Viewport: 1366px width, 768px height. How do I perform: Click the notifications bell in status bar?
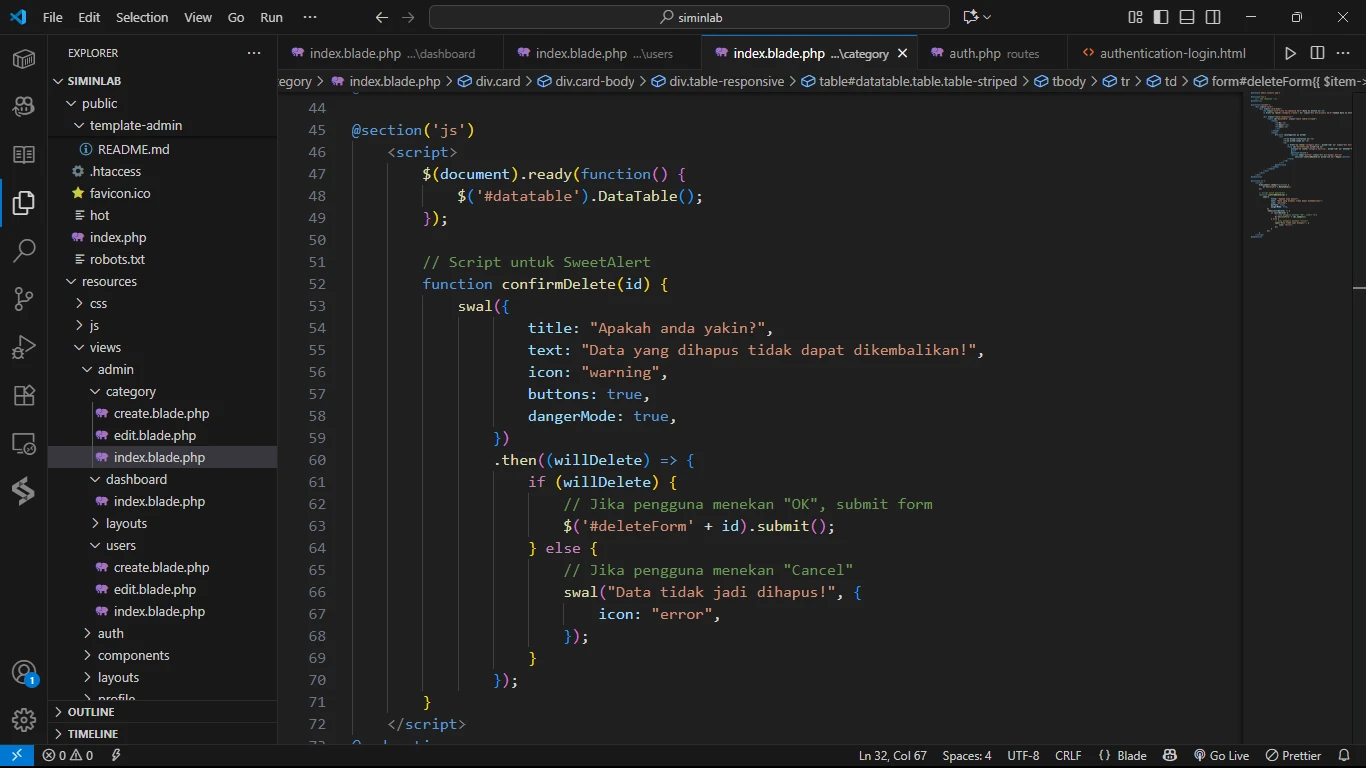pyautogui.click(x=1343, y=756)
